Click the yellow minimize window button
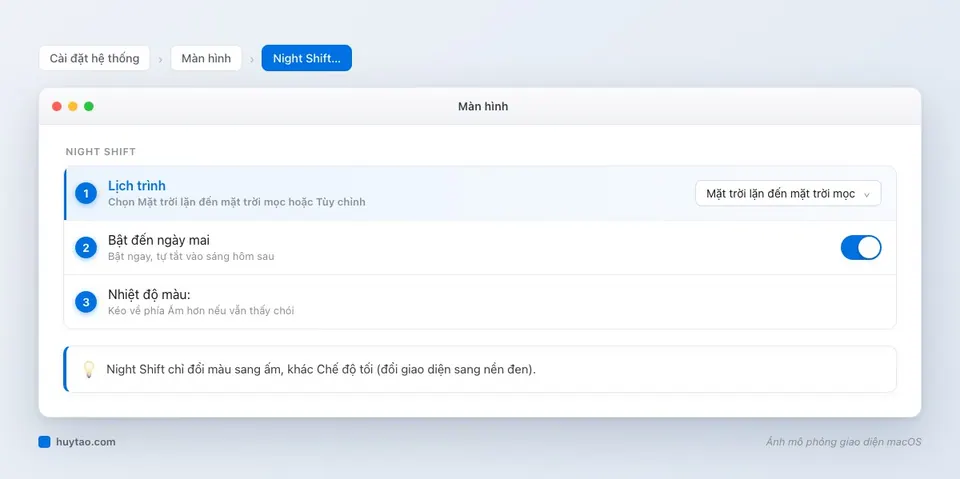The width and height of the screenshot is (960, 479). click(x=73, y=107)
